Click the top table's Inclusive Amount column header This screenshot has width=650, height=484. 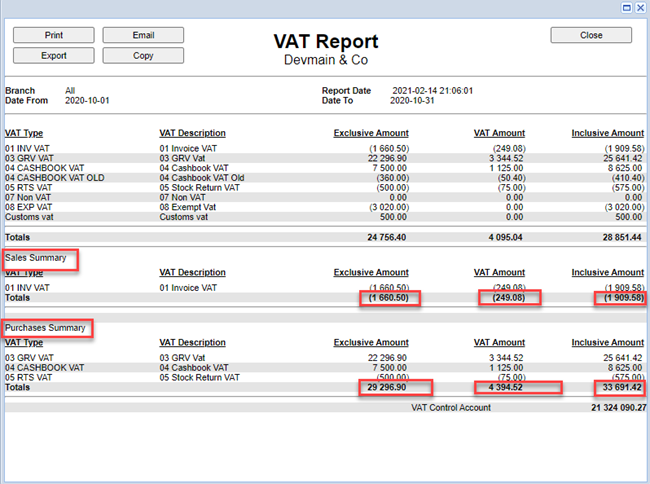click(607, 133)
